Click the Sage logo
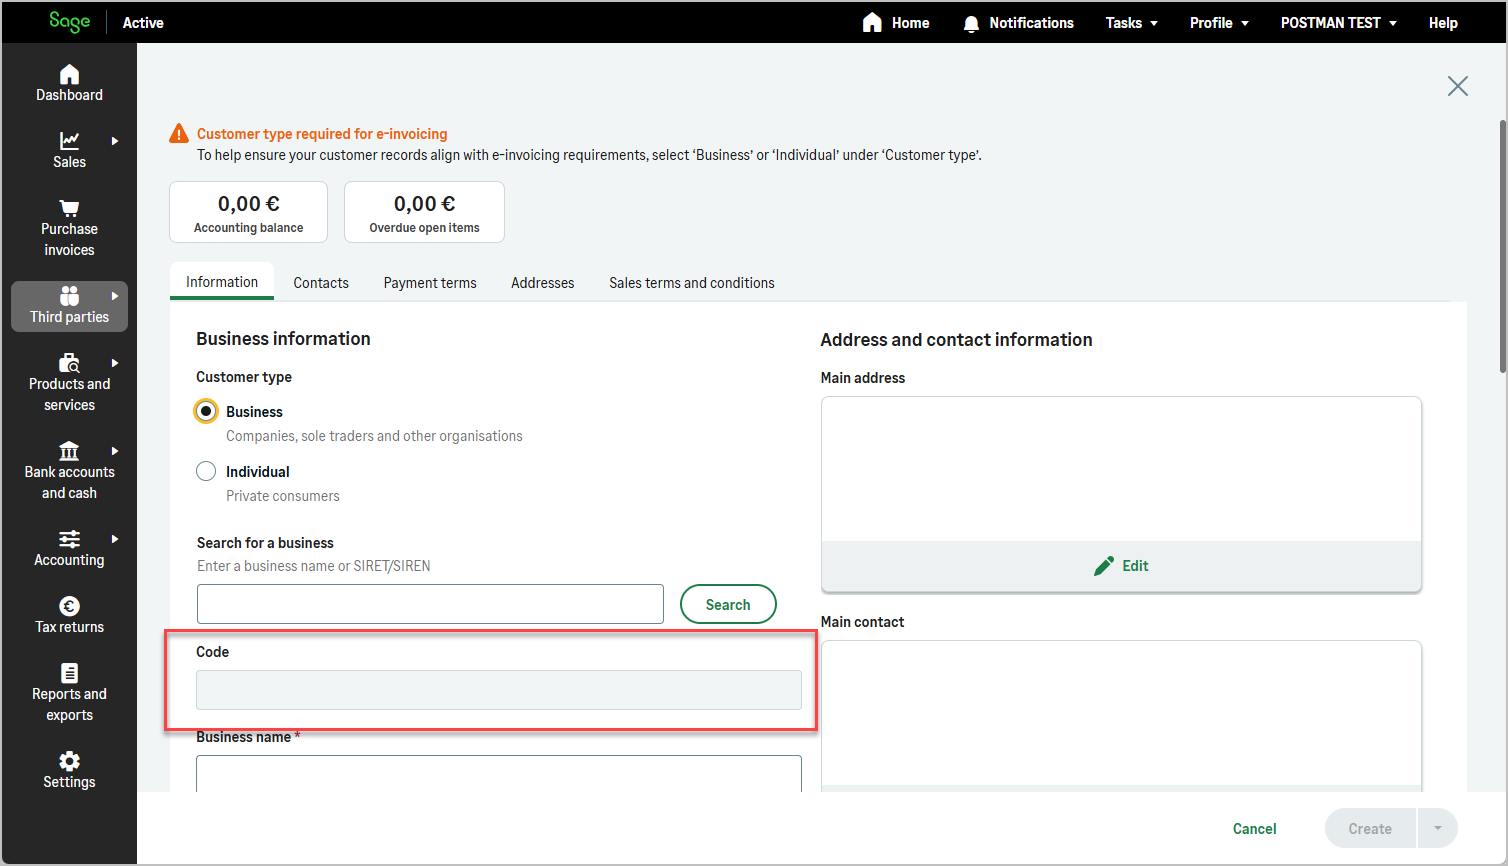The width and height of the screenshot is (1508, 866). (70, 22)
